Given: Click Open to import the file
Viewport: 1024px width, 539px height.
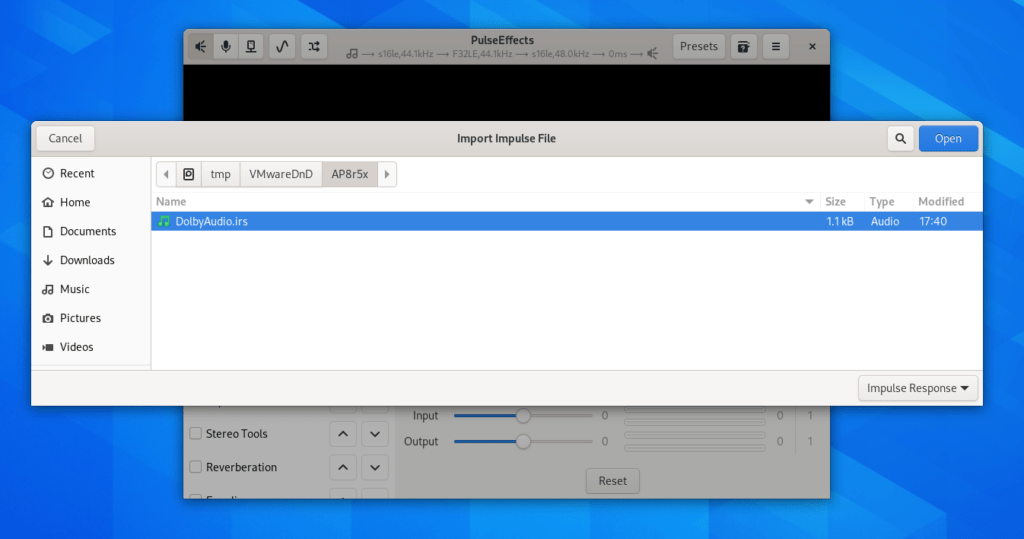Looking at the screenshot, I should tap(948, 139).
